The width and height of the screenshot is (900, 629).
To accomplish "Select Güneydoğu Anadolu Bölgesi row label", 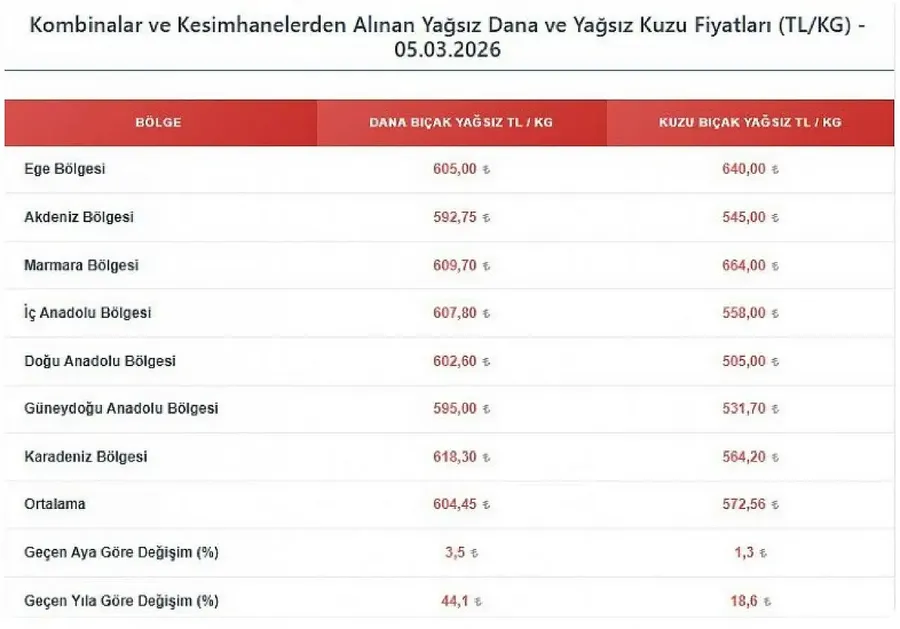I will tap(121, 408).
